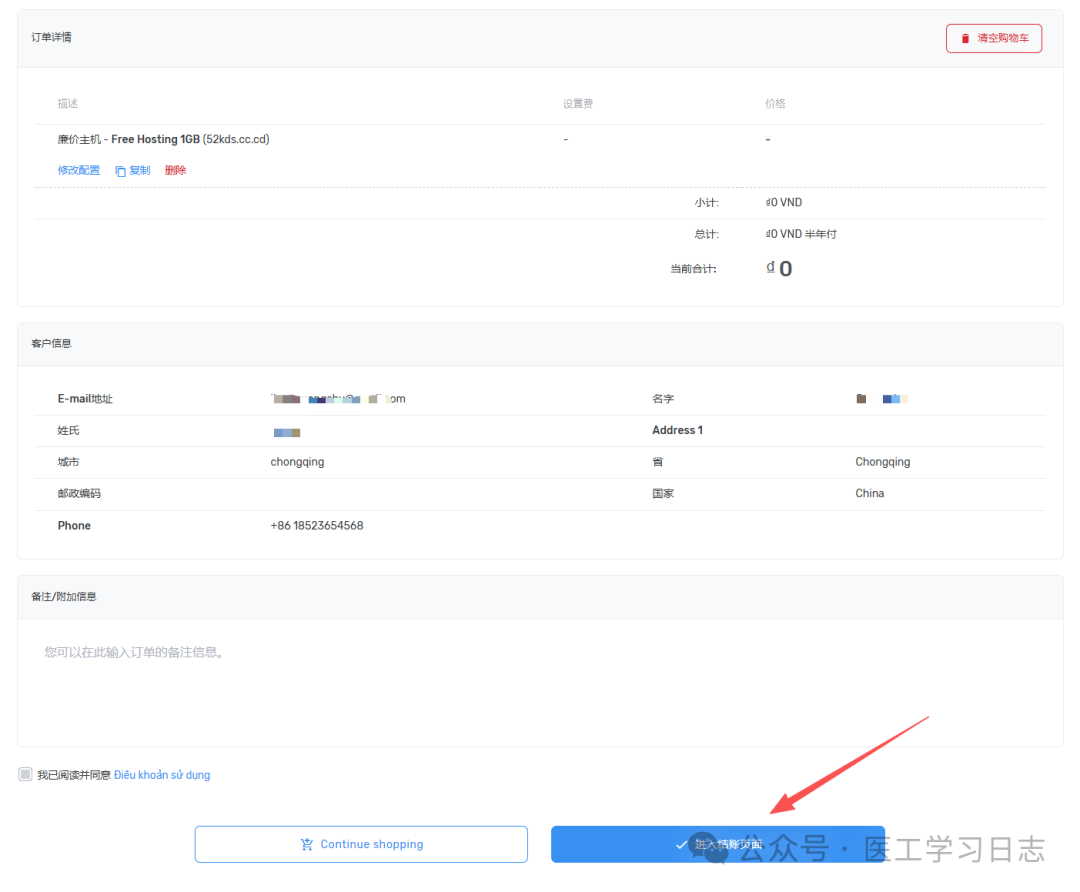
Task: Click the copy icon beside 复制
Action: click(x=120, y=171)
